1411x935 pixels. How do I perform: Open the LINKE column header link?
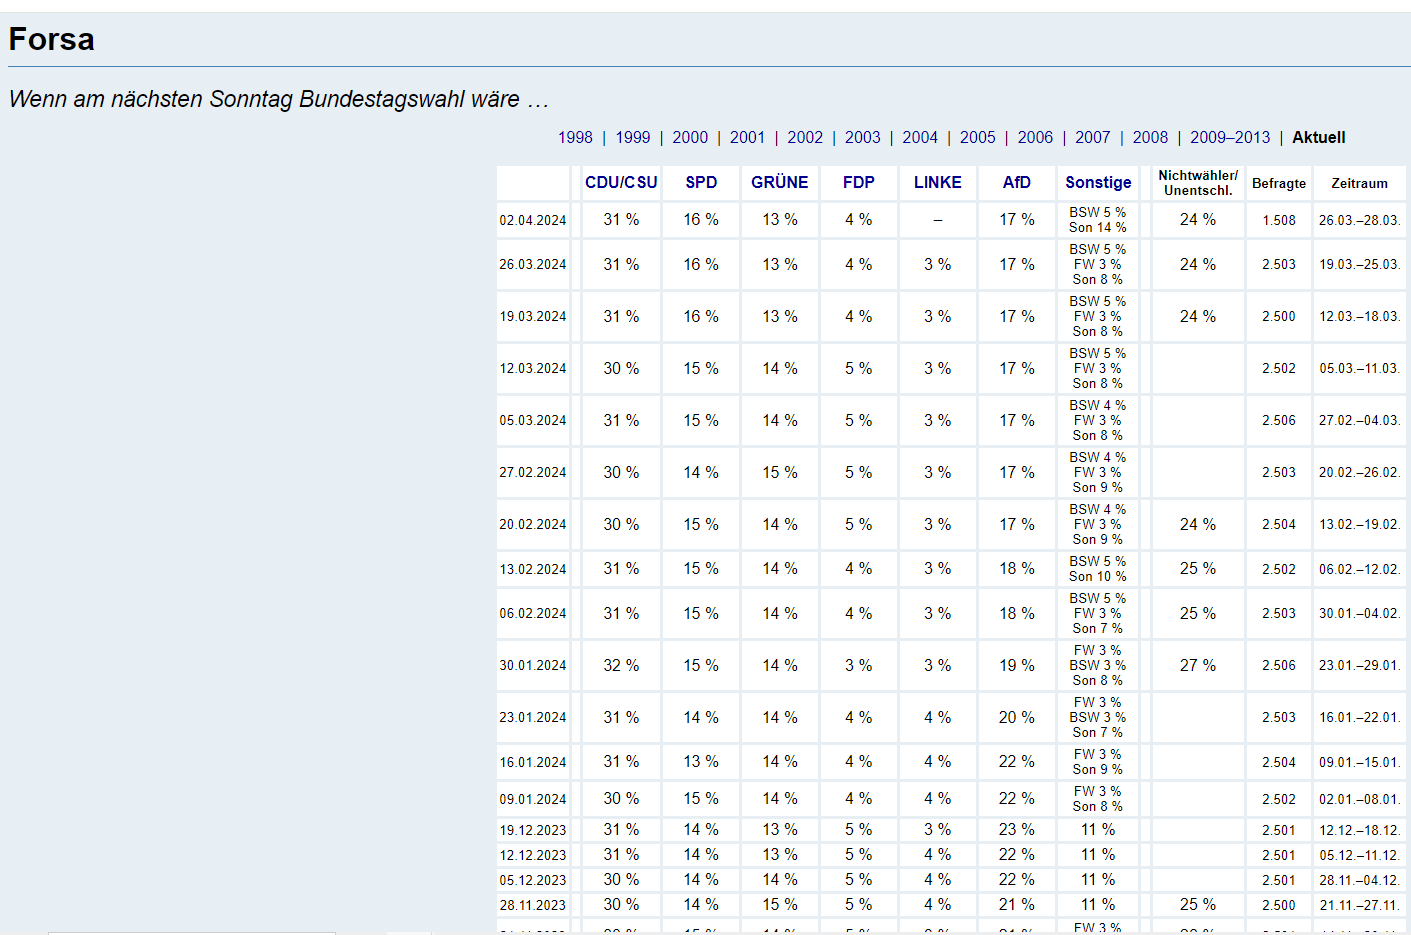[938, 182]
